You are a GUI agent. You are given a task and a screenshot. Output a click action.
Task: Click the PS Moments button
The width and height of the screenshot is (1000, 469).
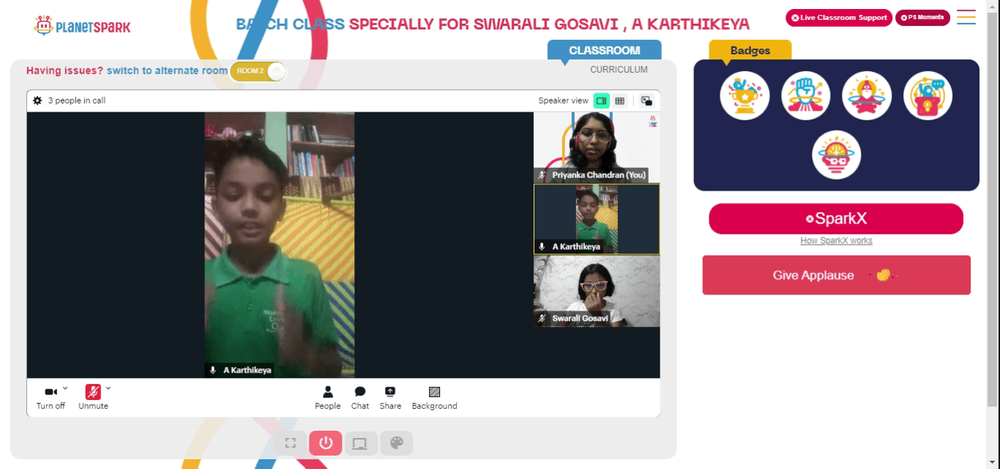click(x=922, y=18)
